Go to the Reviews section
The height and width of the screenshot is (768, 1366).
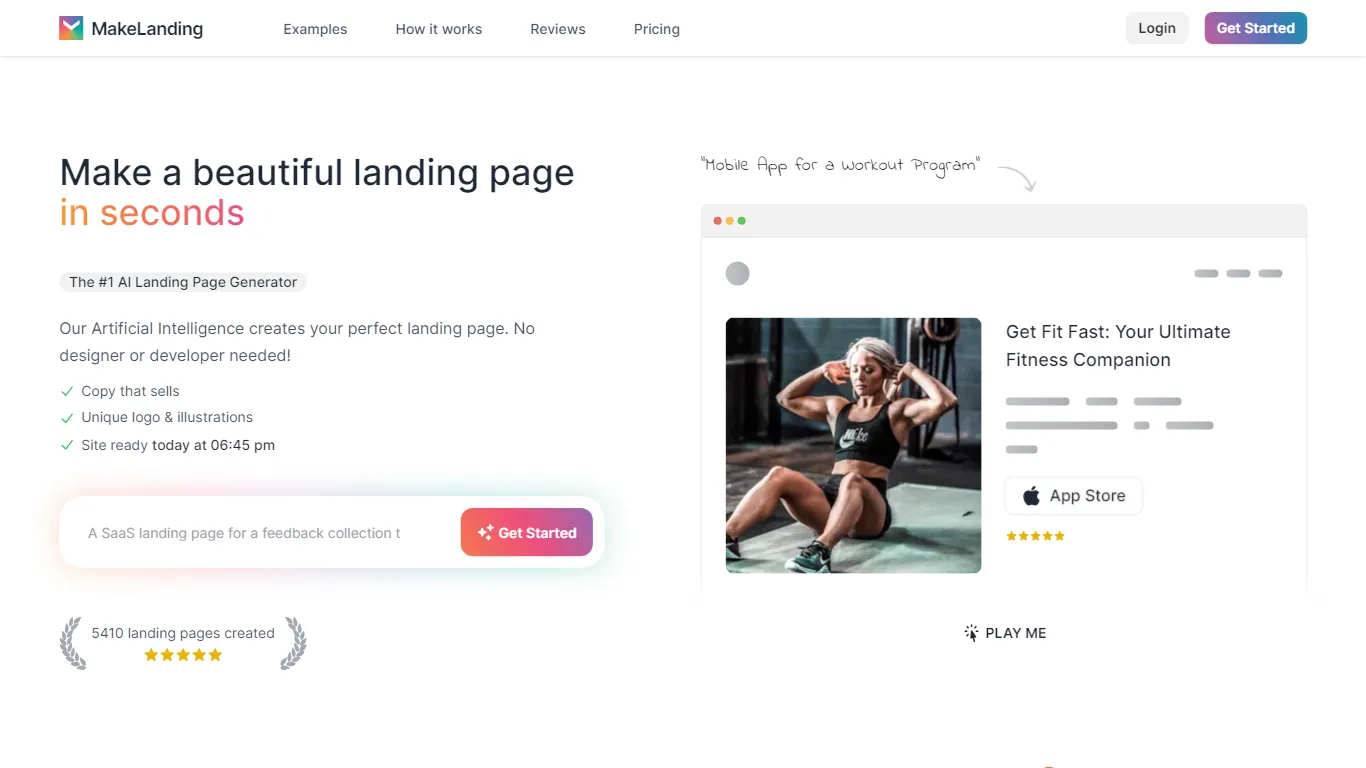point(558,29)
